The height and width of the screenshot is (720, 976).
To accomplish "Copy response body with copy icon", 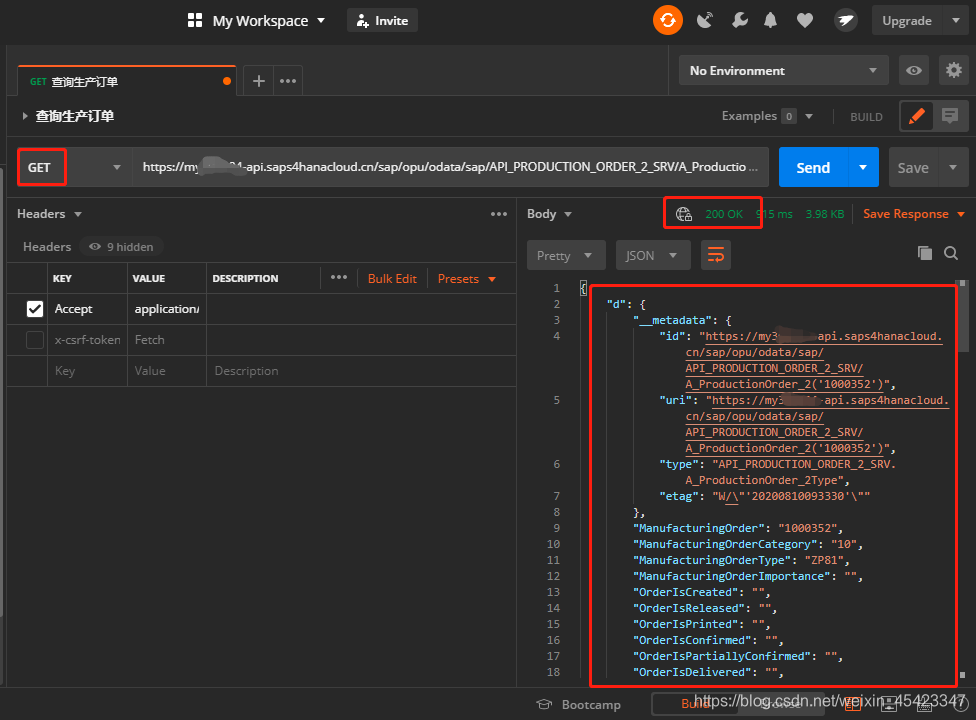I will [925, 253].
